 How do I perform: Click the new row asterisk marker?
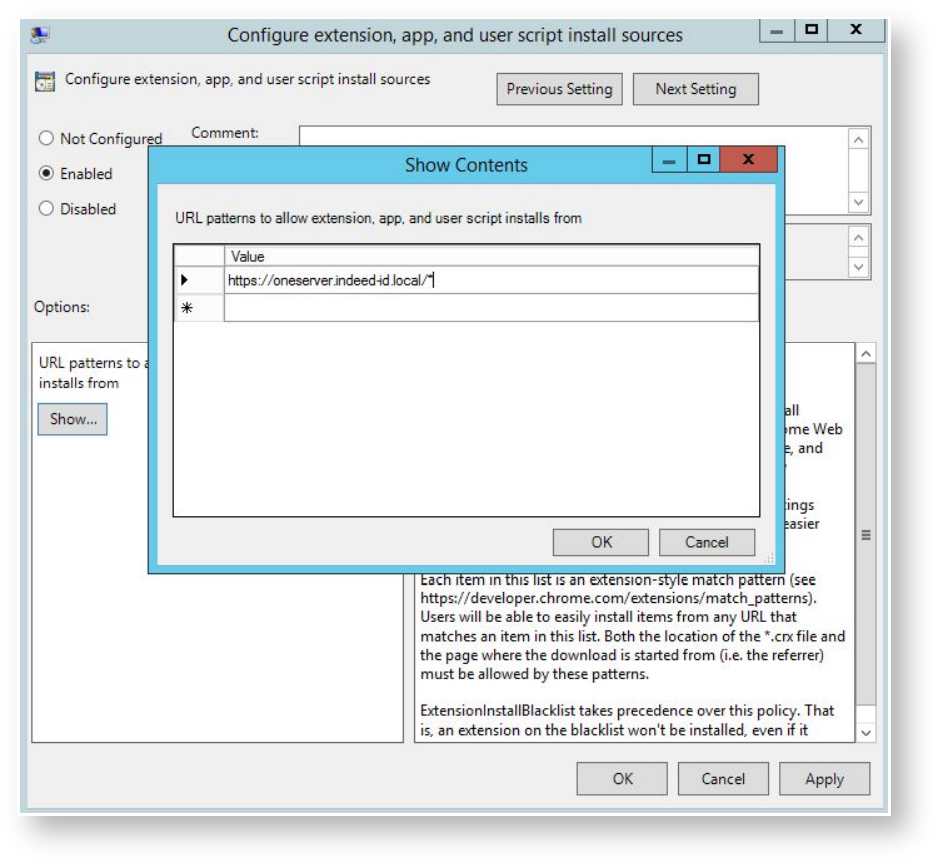[186, 309]
